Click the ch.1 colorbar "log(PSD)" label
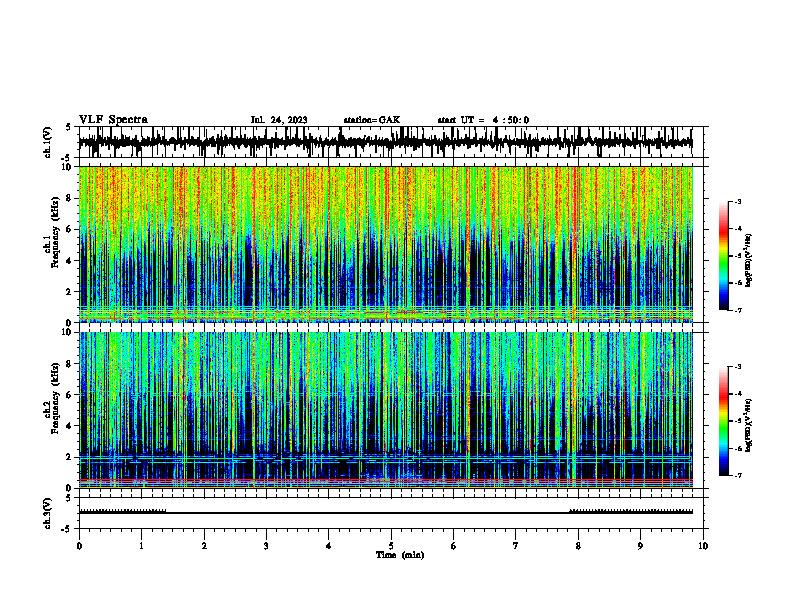 pyautogui.click(x=749, y=261)
